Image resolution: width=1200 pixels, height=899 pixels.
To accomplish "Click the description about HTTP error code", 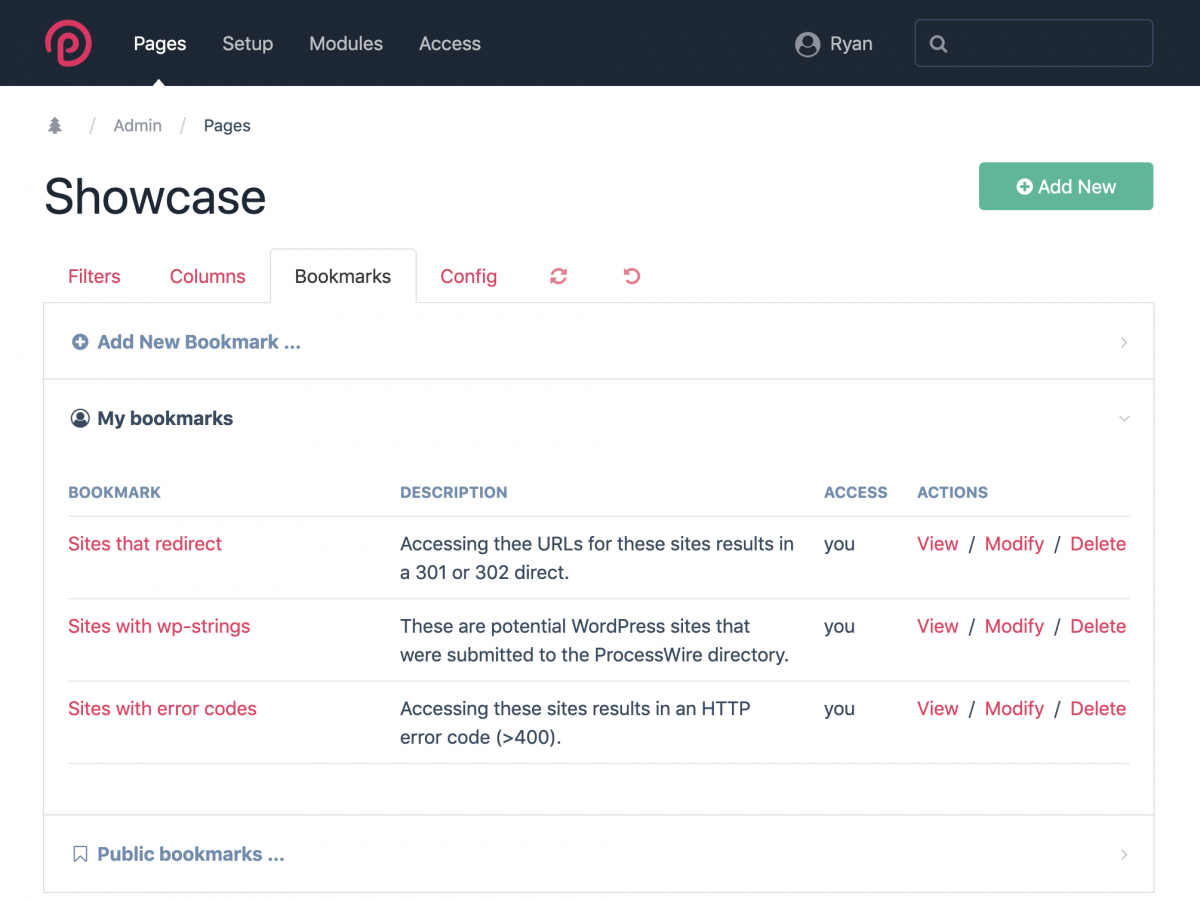I will pyautogui.click(x=576, y=723).
